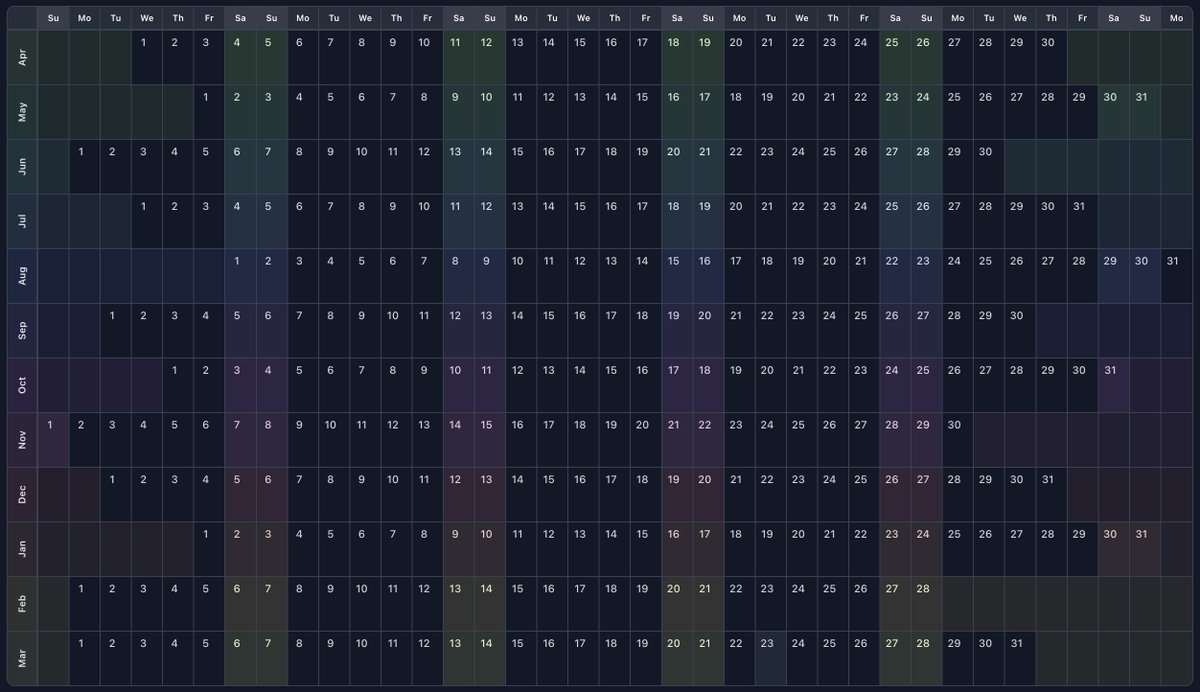Click Monday August 31
Screen dimensions: 1200x692
1176,275
